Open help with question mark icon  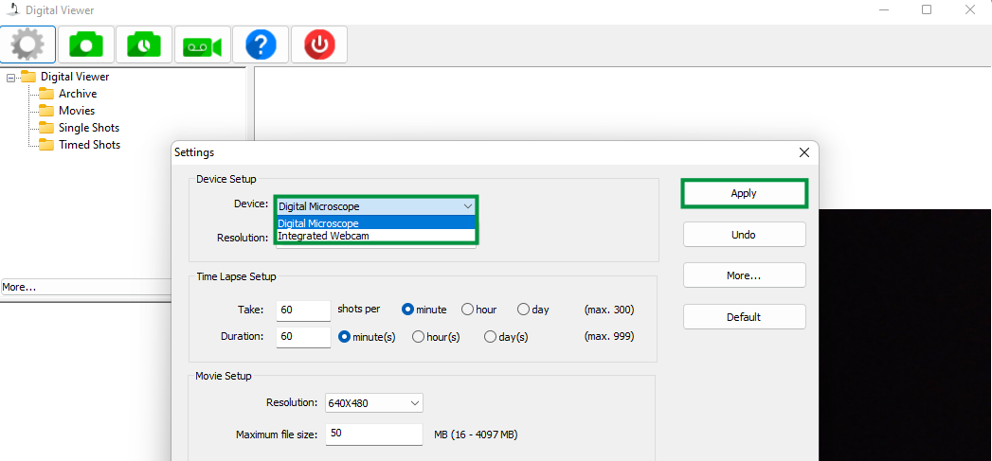point(260,45)
